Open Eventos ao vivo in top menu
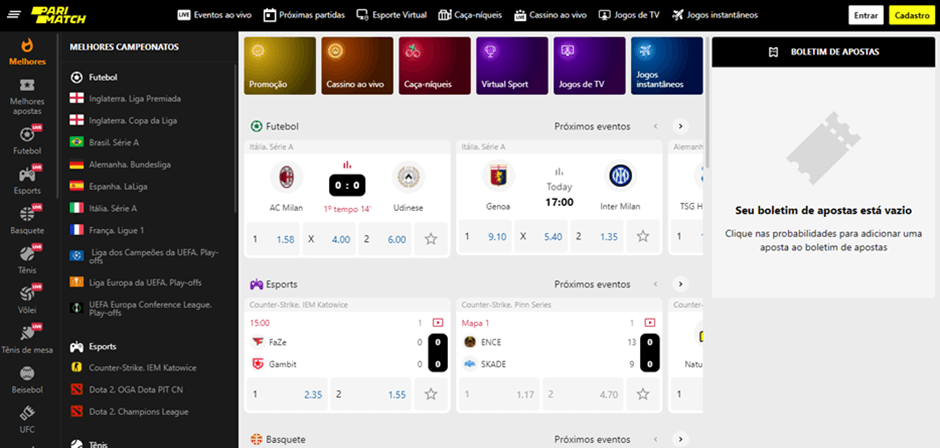Viewport: 940px width, 448px height. point(214,15)
